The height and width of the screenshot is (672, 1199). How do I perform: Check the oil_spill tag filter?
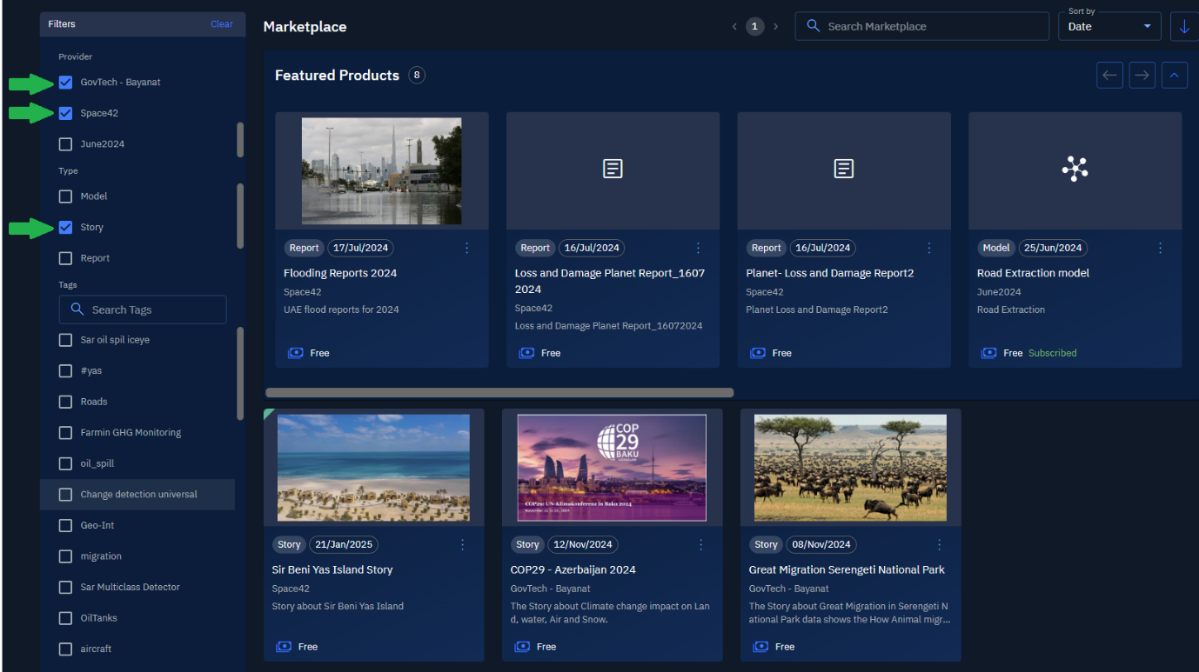(66, 464)
